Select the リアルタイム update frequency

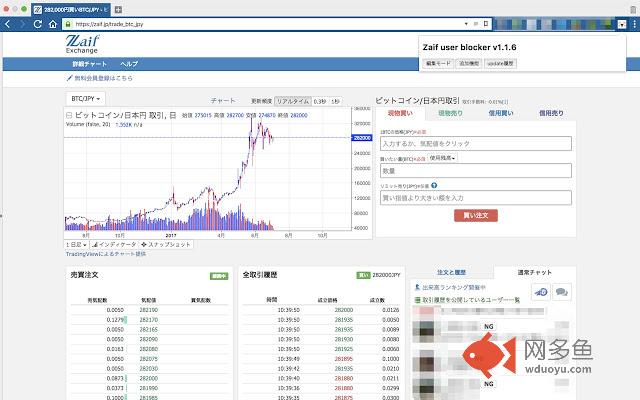pos(293,101)
